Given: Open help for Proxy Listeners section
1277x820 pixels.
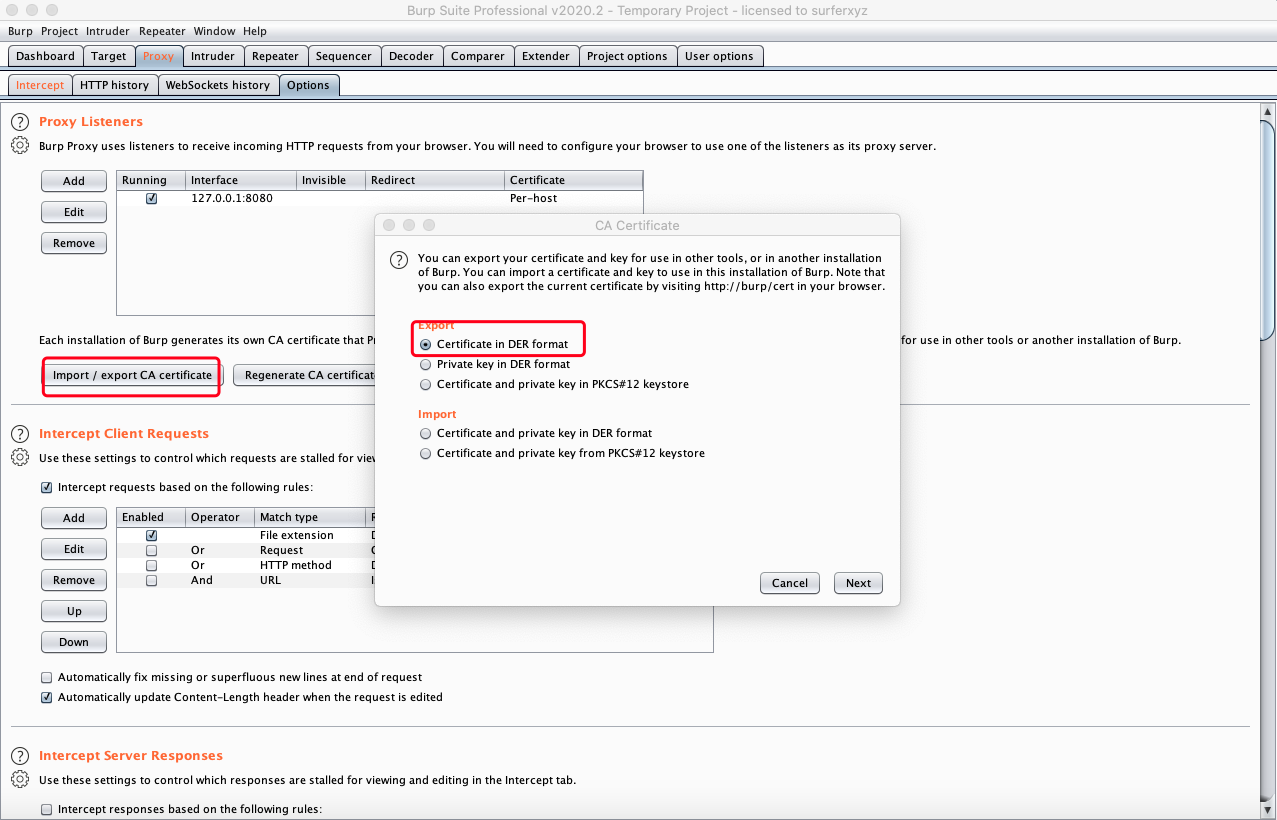Looking at the screenshot, I should (x=19, y=122).
